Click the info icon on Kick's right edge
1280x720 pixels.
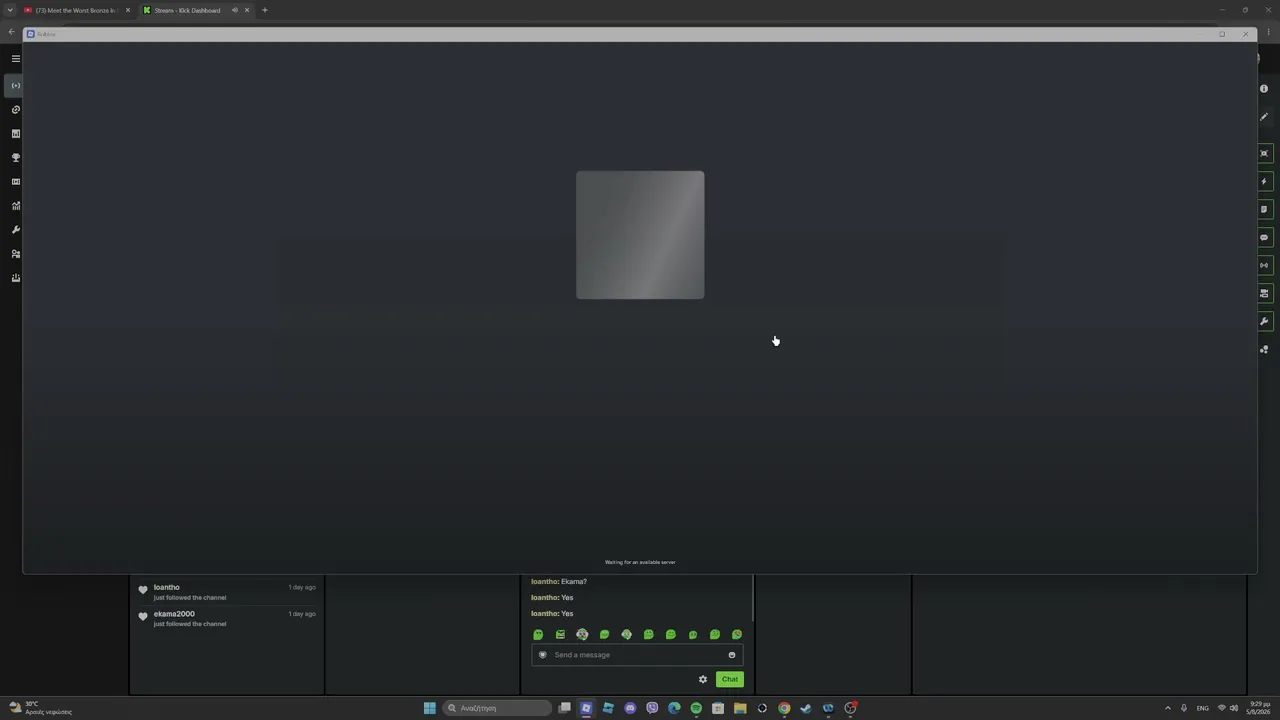(1264, 89)
